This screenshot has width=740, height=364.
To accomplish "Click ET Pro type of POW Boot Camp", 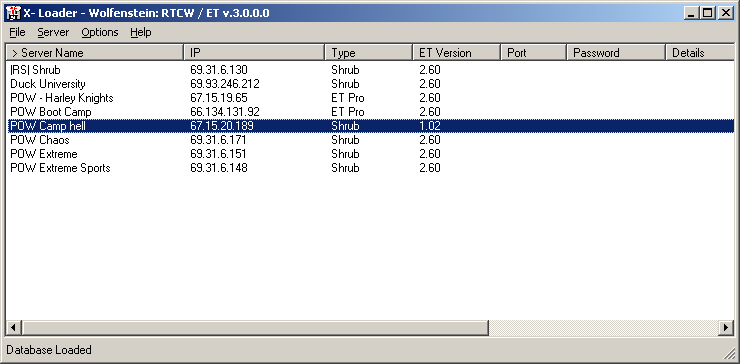I will point(348,112).
